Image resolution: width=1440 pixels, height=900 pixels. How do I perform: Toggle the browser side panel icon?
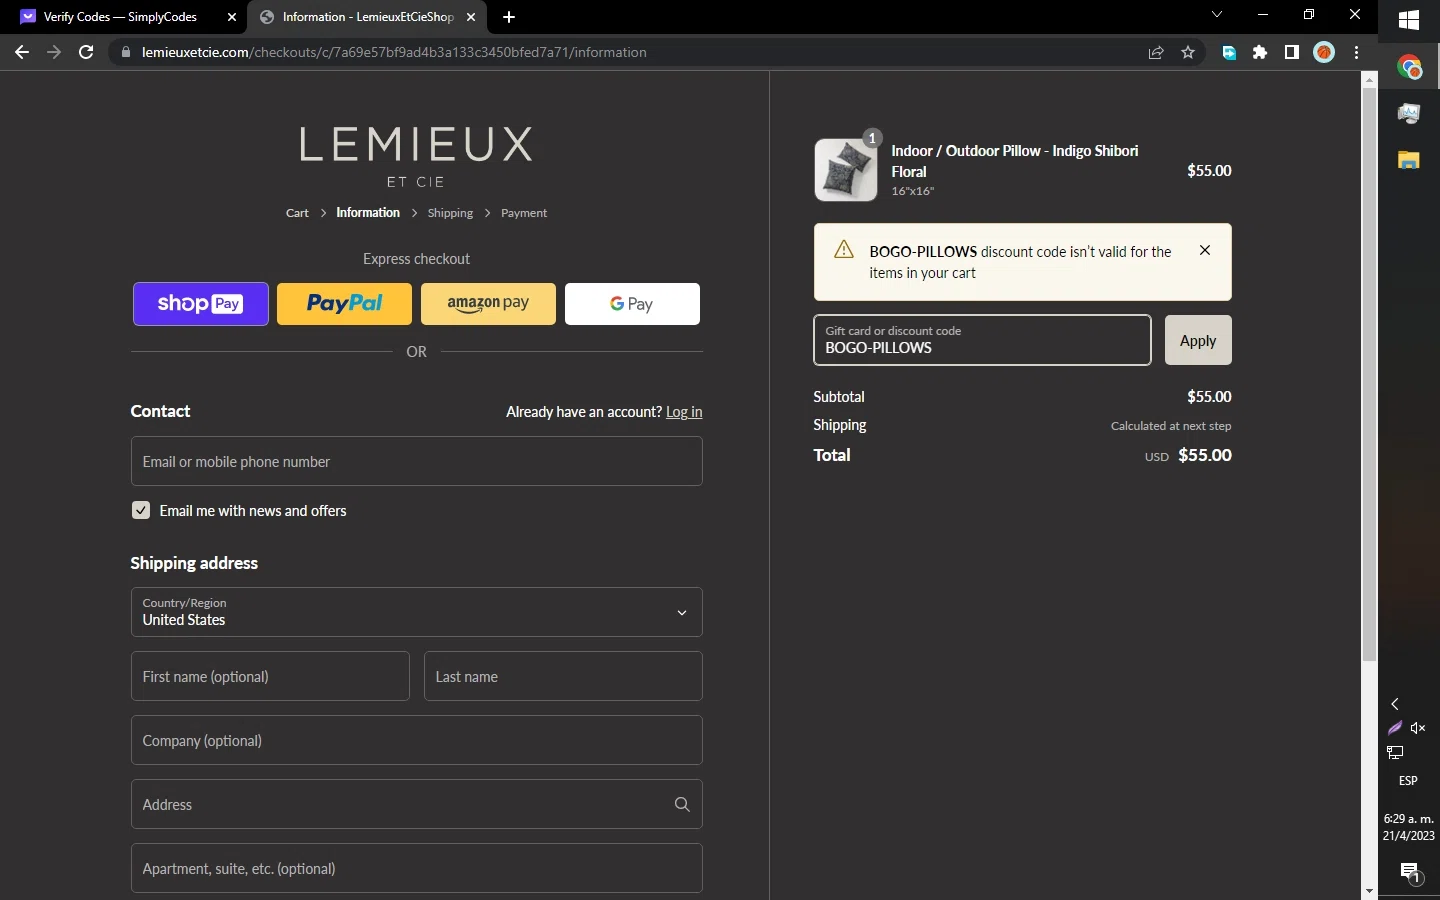click(1292, 53)
